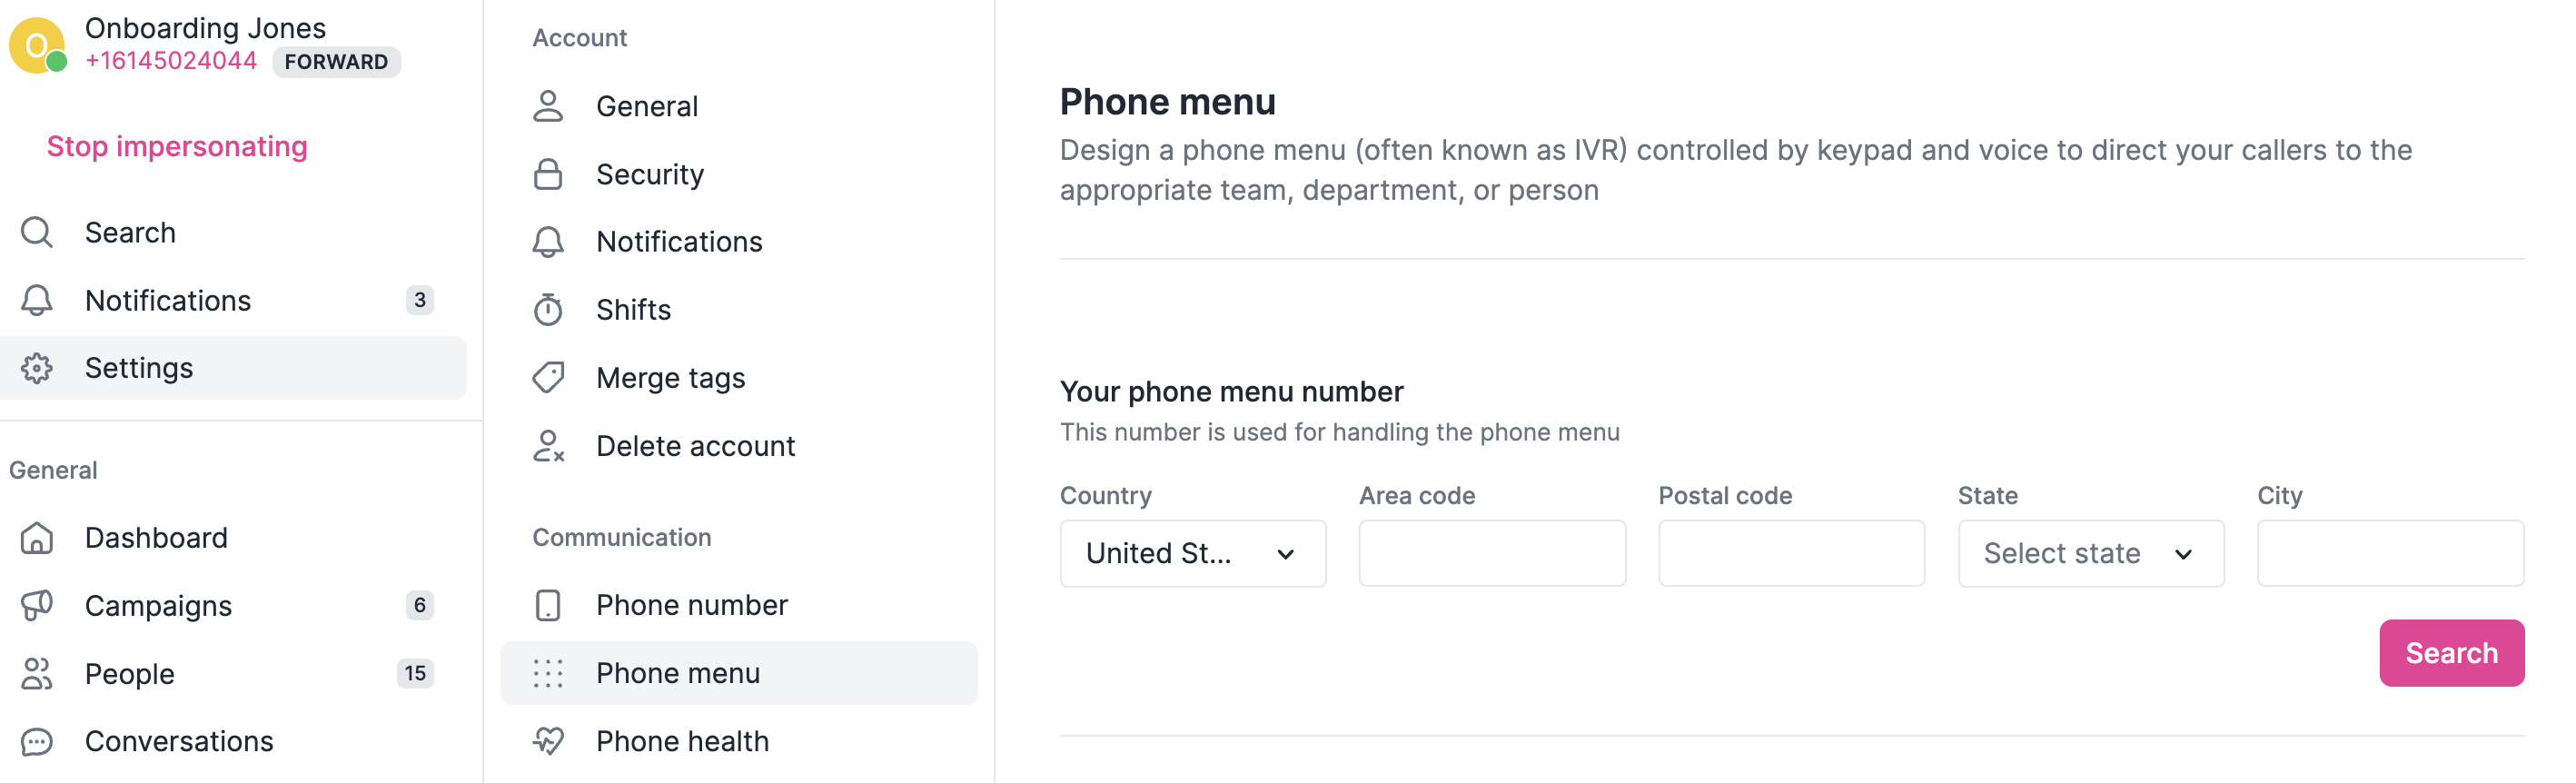Click the Campaigns megaphone icon
Viewport: 2576px width, 783px height.
pyautogui.click(x=37, y=605)
